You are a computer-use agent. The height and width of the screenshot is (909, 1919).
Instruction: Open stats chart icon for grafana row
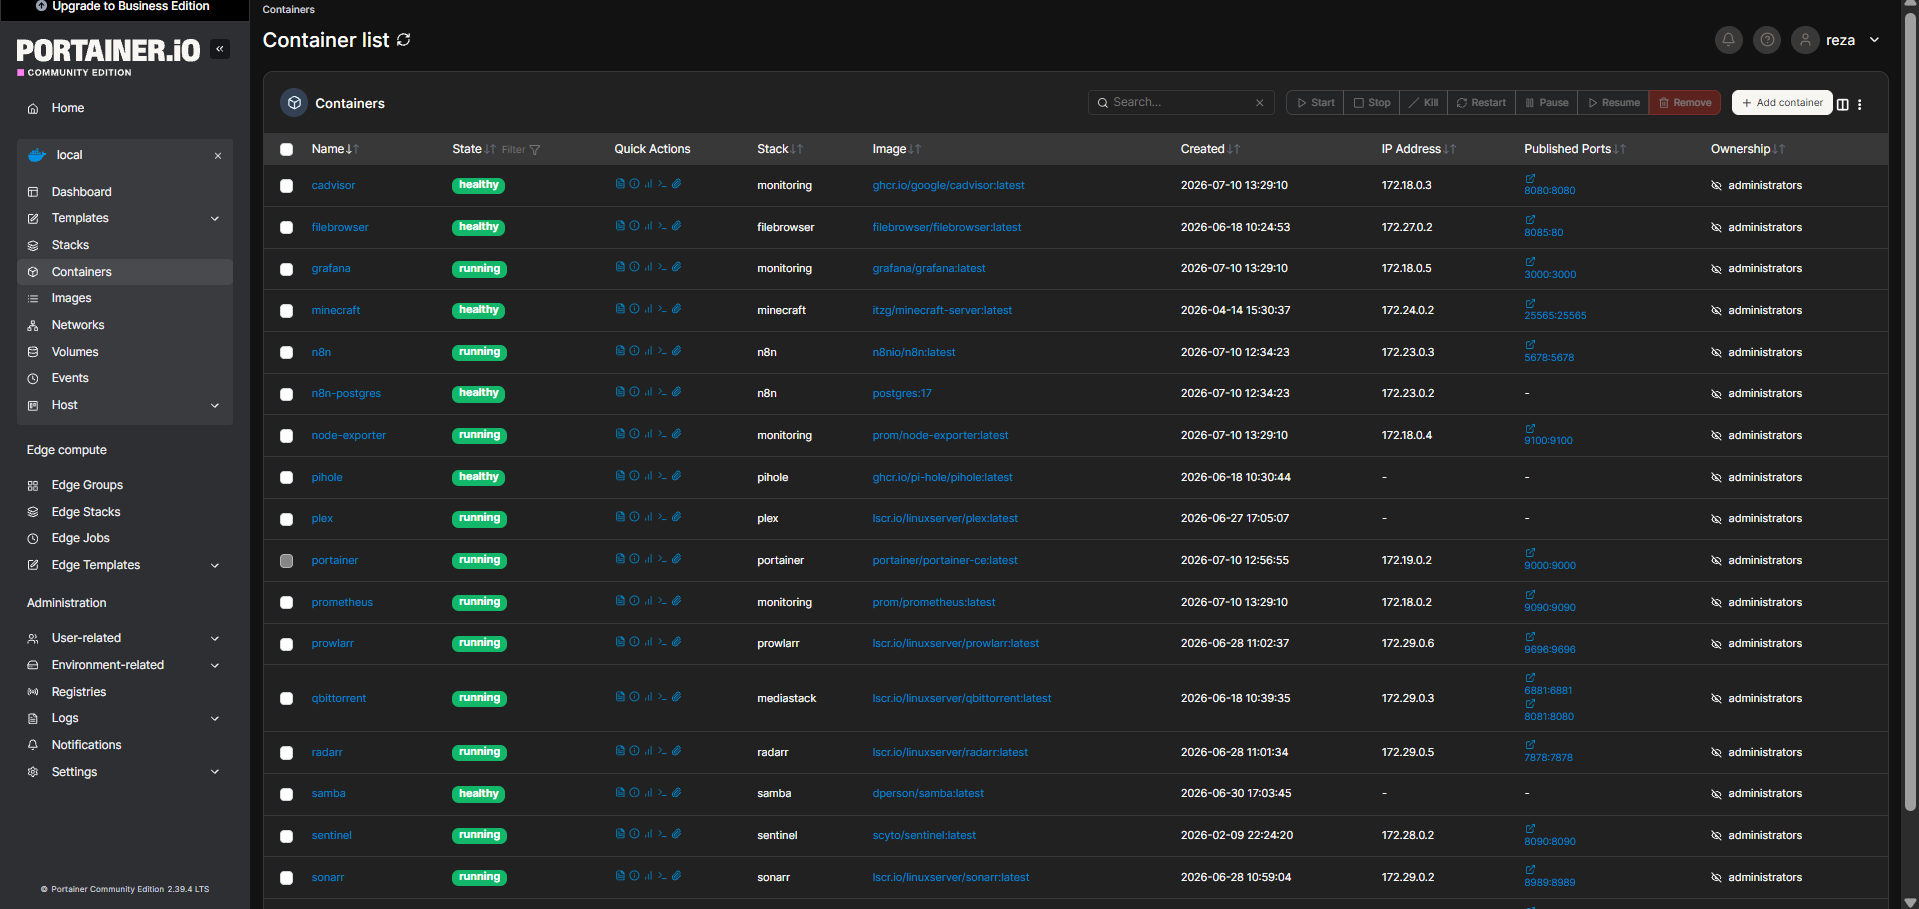648,267
